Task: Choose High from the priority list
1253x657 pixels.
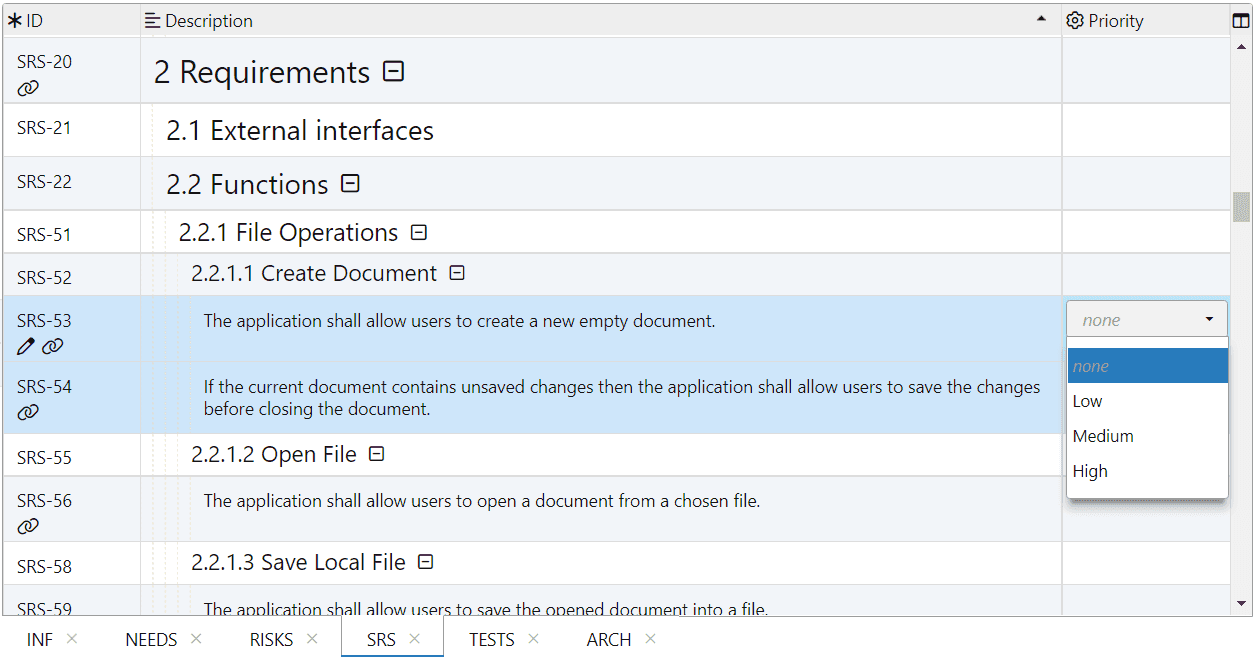Action: [1090, 471]
